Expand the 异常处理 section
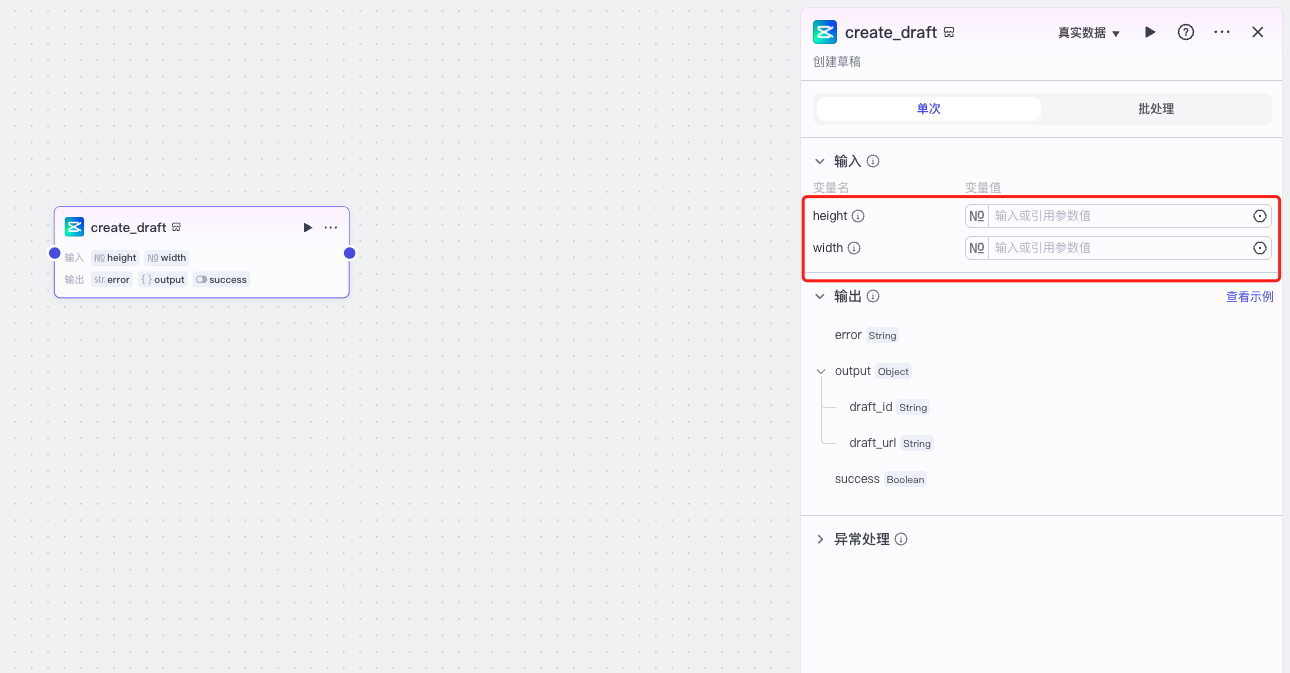1290x673 pixels. [820, 539]
